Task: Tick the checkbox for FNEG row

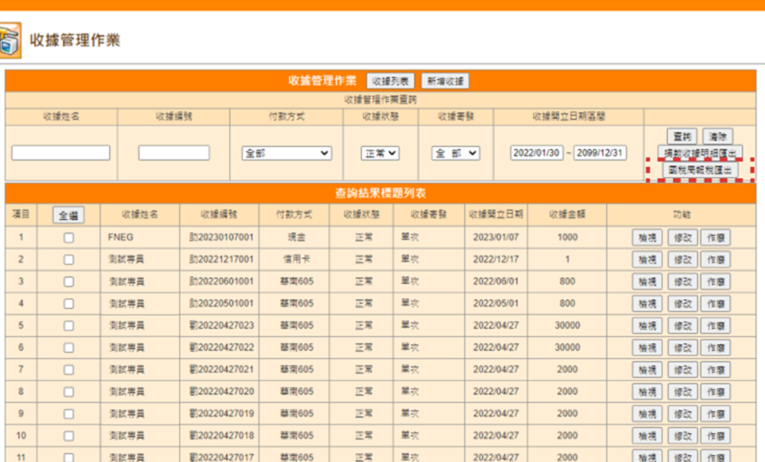Action: coord(69,238)
